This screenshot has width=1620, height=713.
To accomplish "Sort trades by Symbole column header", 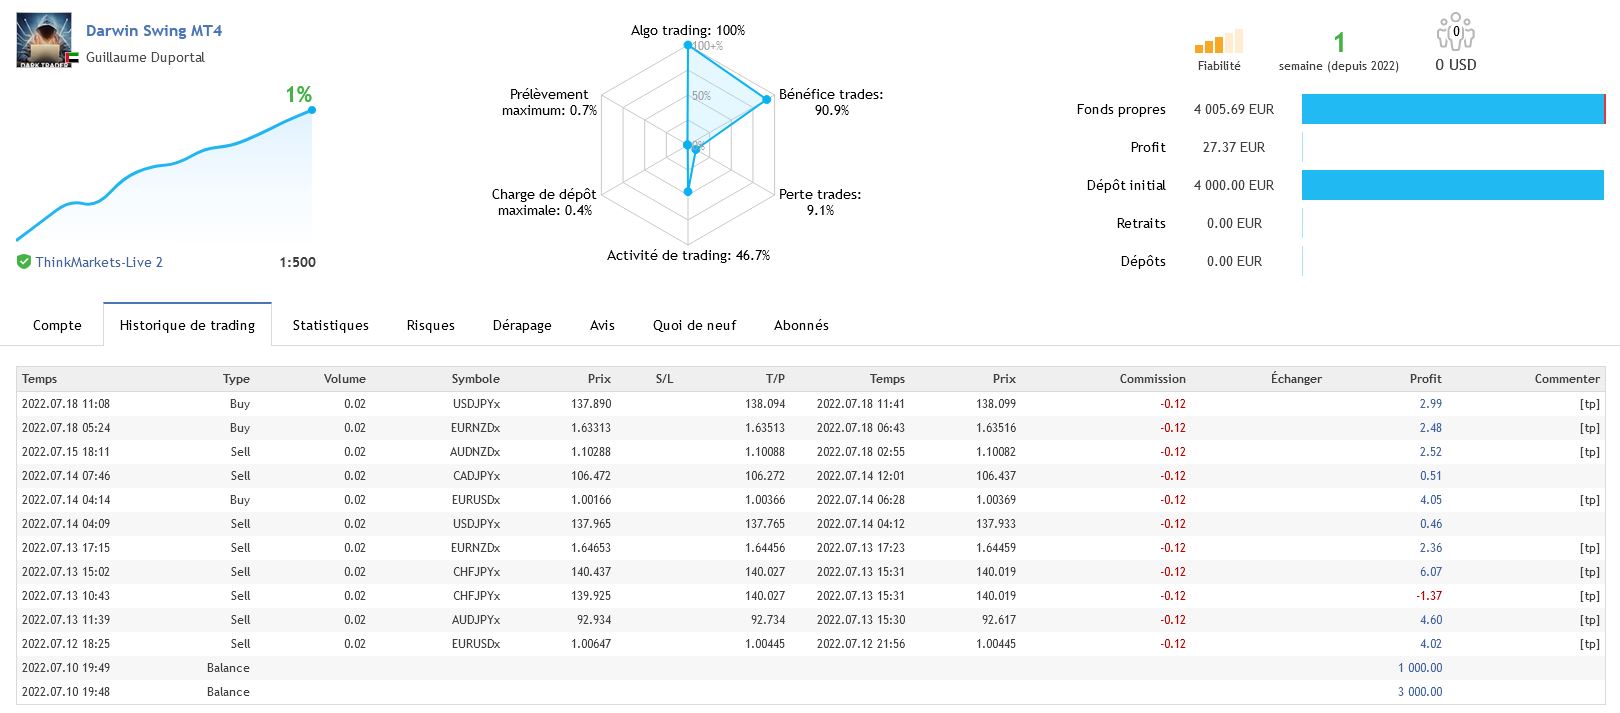I will [x=475, y=379].
